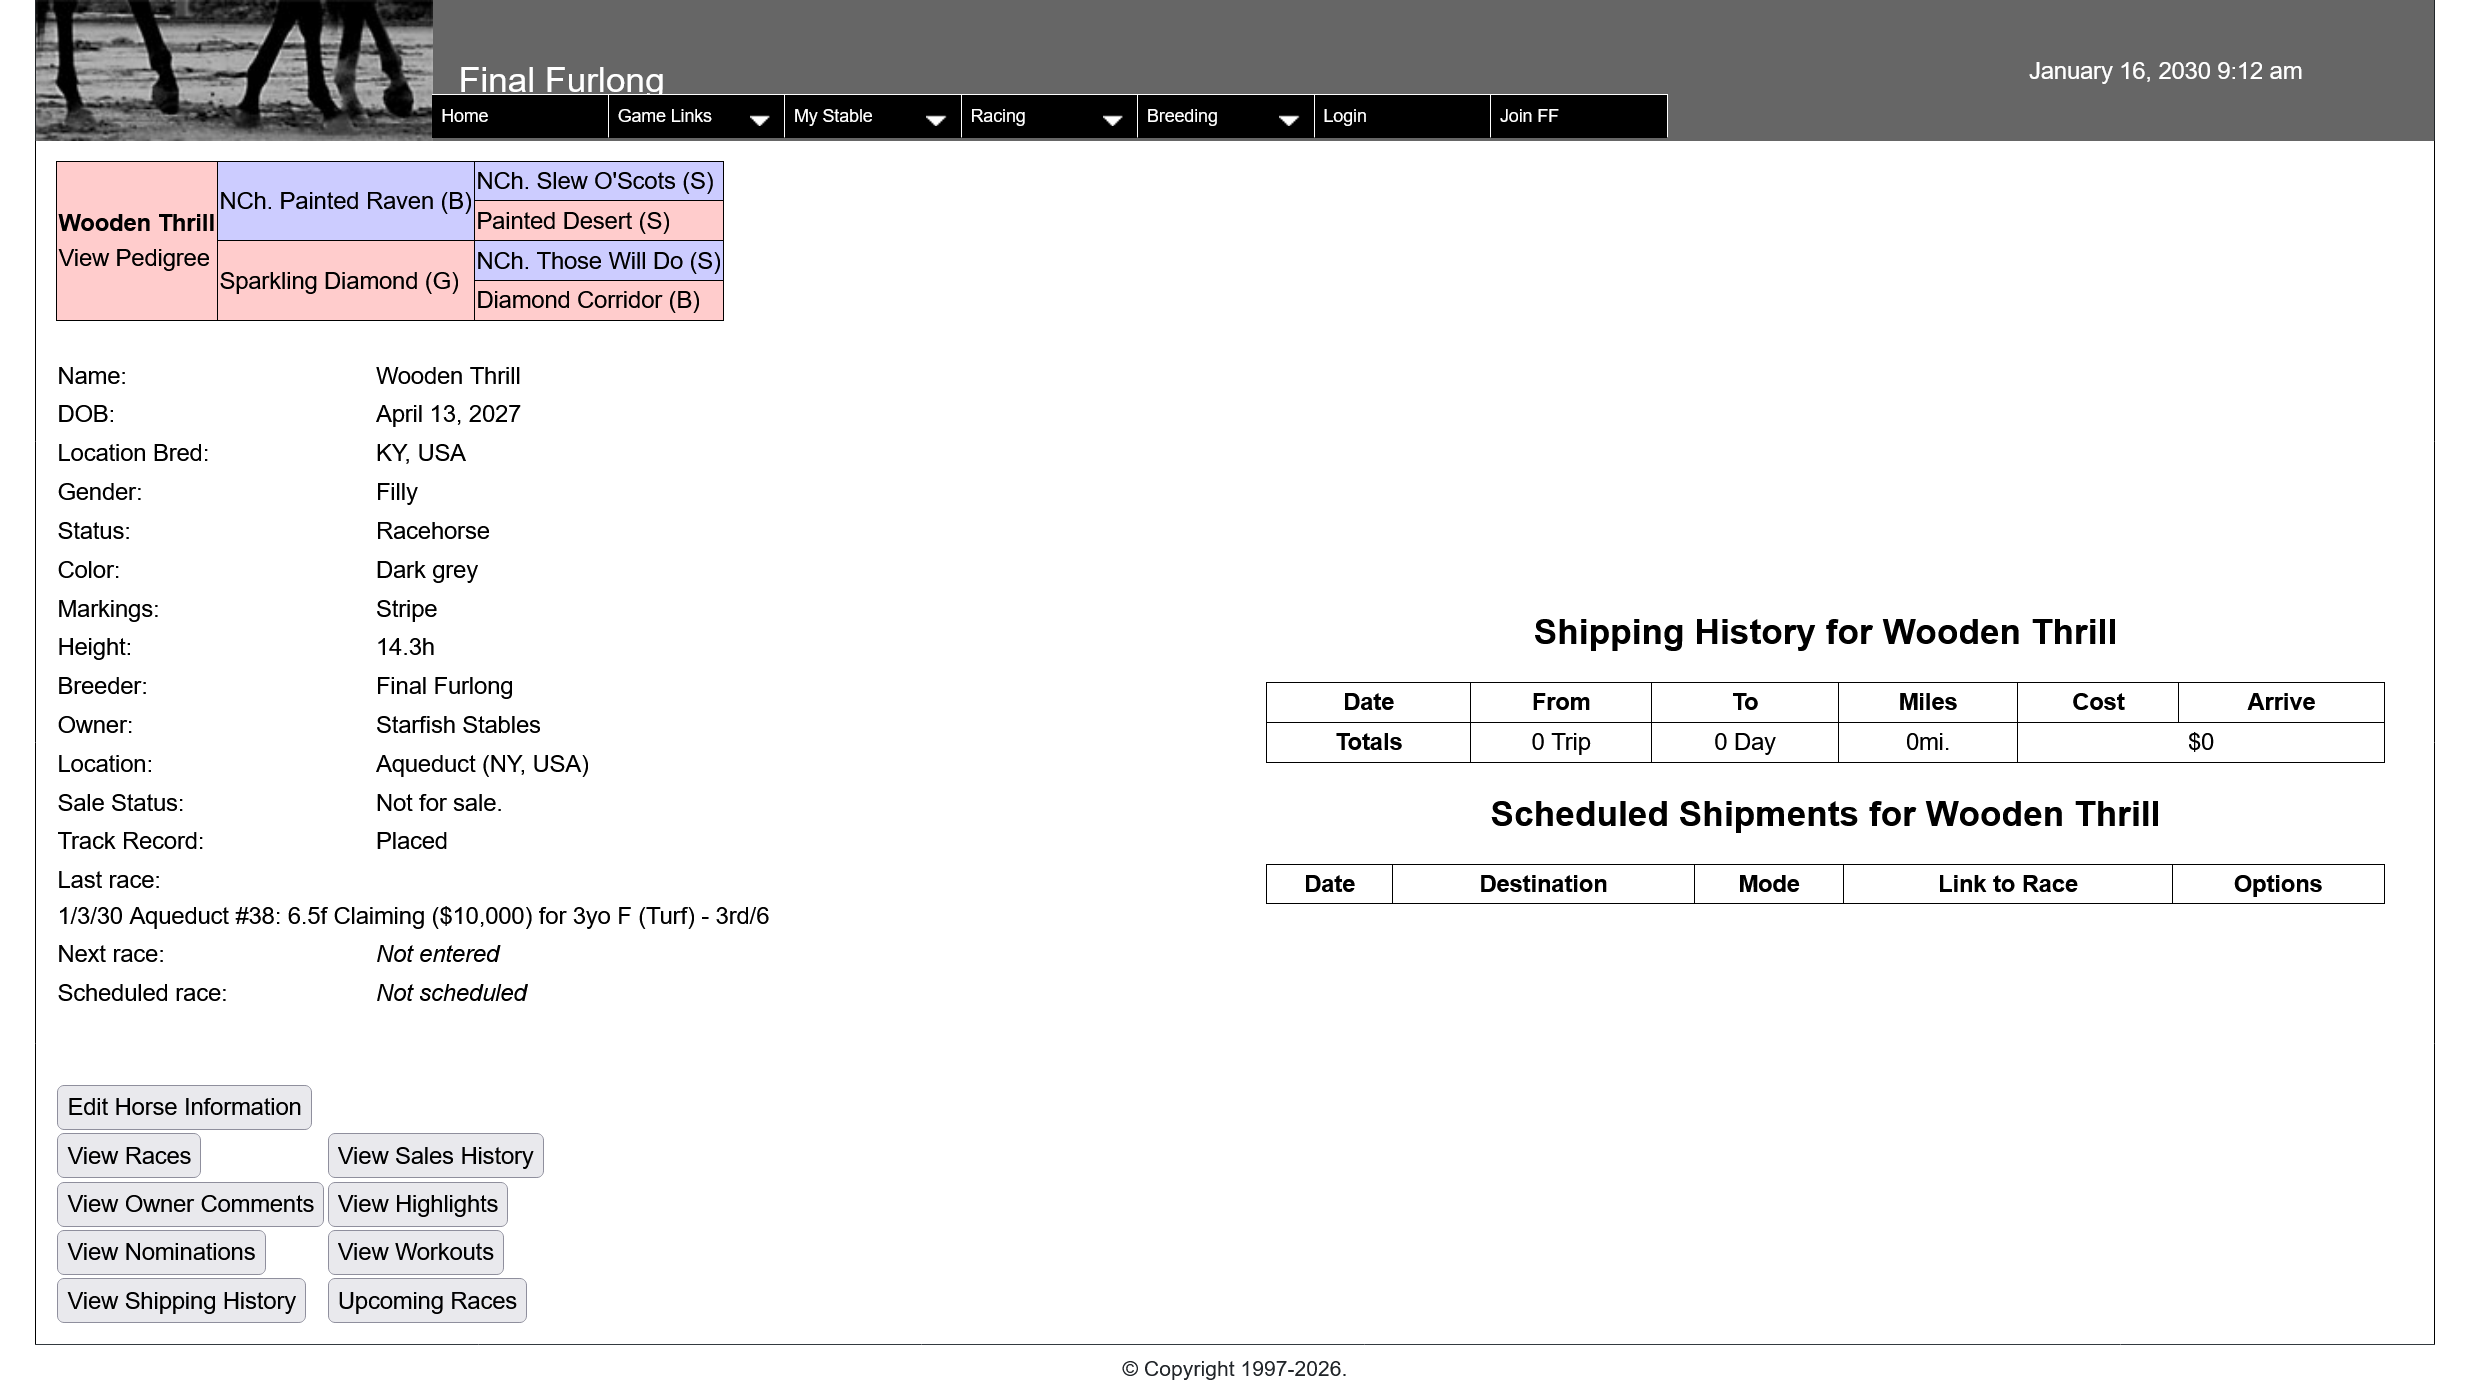Select Diamond Corridor pedigree cell
The image size is (2470, 1390).
588,300
